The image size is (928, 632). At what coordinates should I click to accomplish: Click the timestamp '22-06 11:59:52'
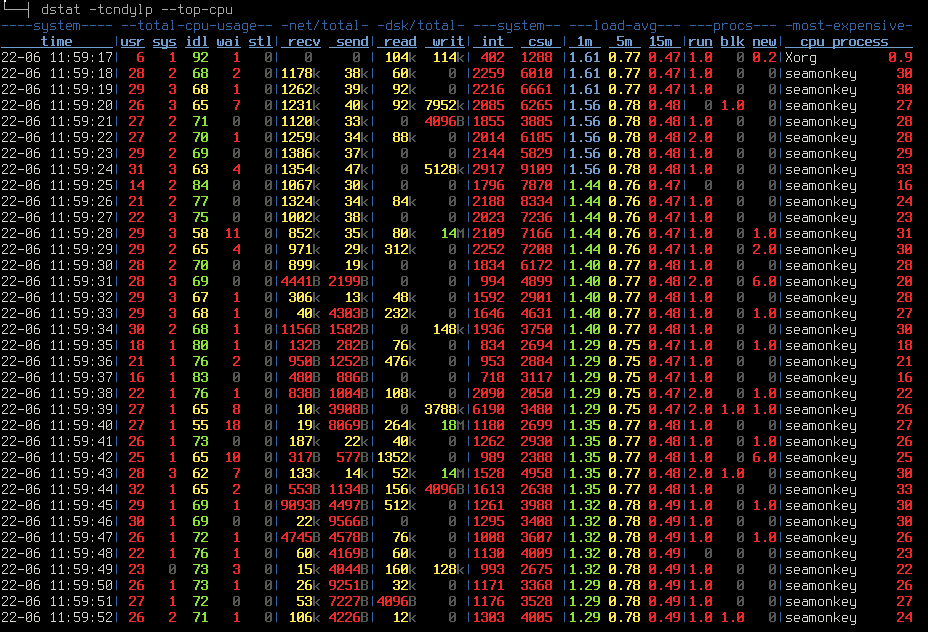pyautogui.click(x=57, y=617)
